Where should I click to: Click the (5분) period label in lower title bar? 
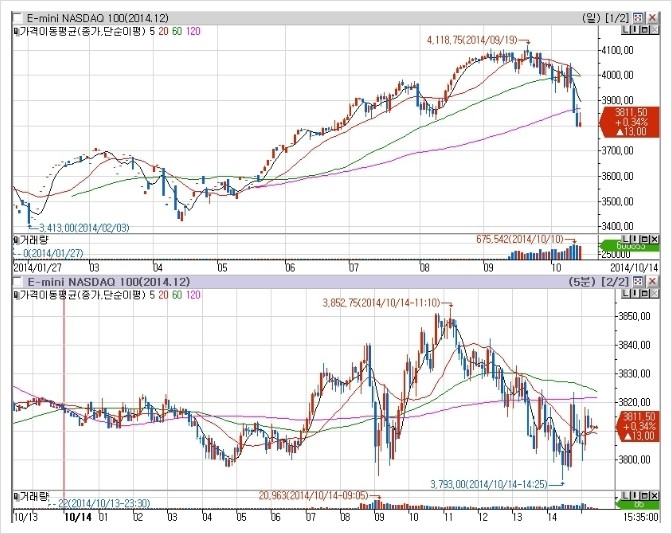[582, 282]
